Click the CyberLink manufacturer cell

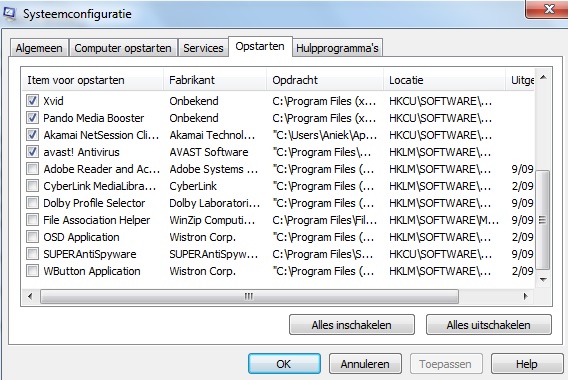pos(193,186)
